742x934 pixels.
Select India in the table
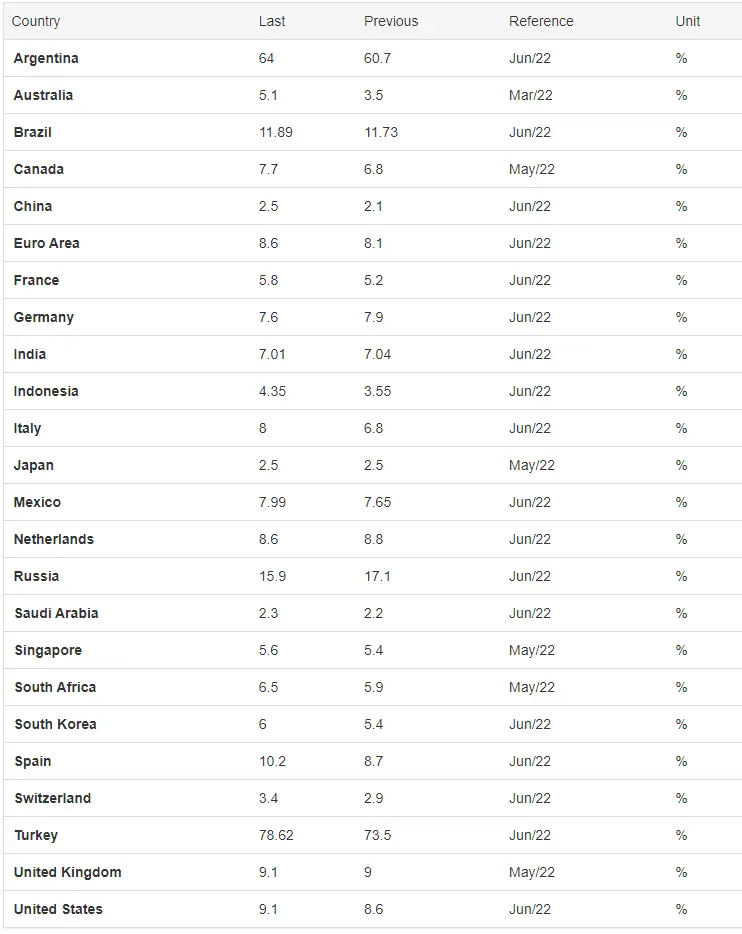30,354
